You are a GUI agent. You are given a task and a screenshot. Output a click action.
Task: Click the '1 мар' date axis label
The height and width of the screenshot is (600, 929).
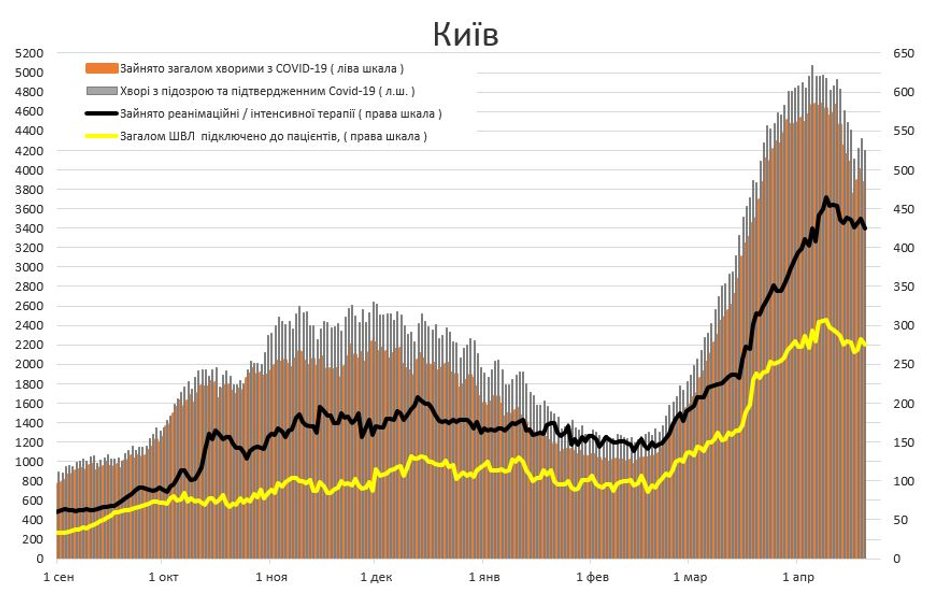click(689, 578)
